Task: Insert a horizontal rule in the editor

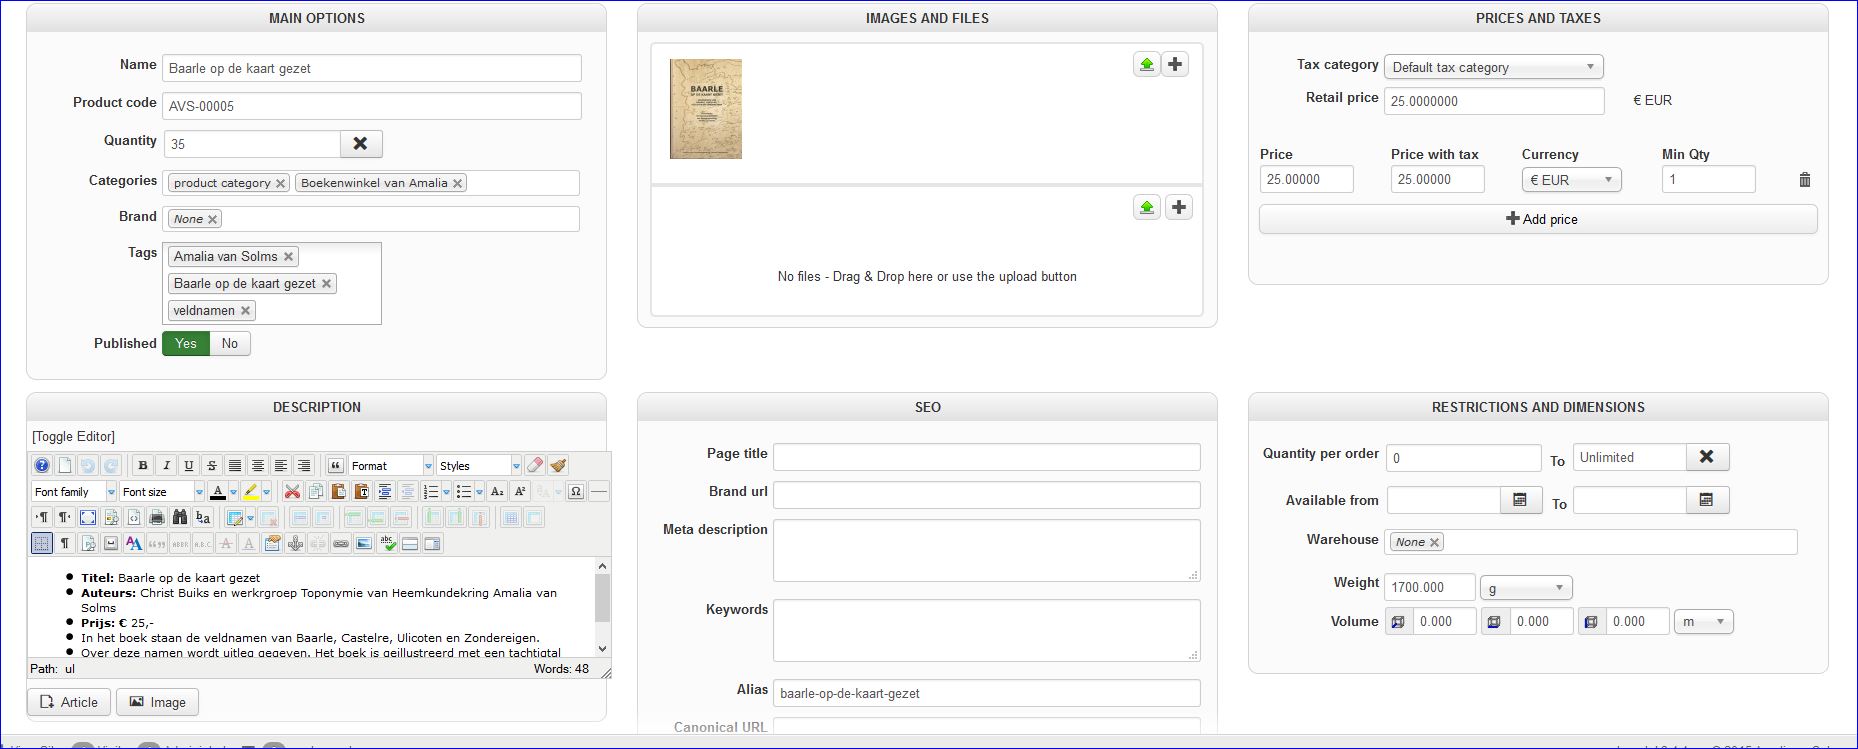Action: [599, 491]
